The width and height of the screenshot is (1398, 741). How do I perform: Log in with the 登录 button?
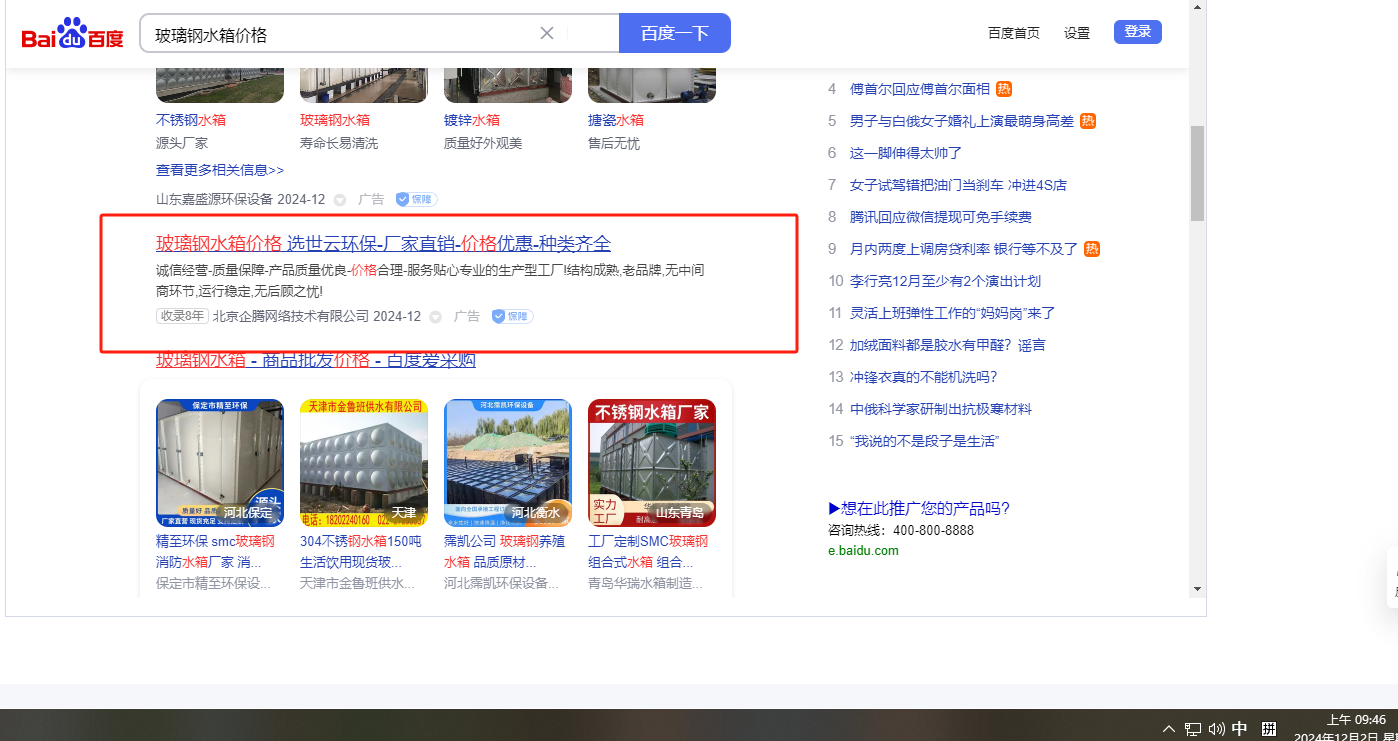(x=1138, y=32)
